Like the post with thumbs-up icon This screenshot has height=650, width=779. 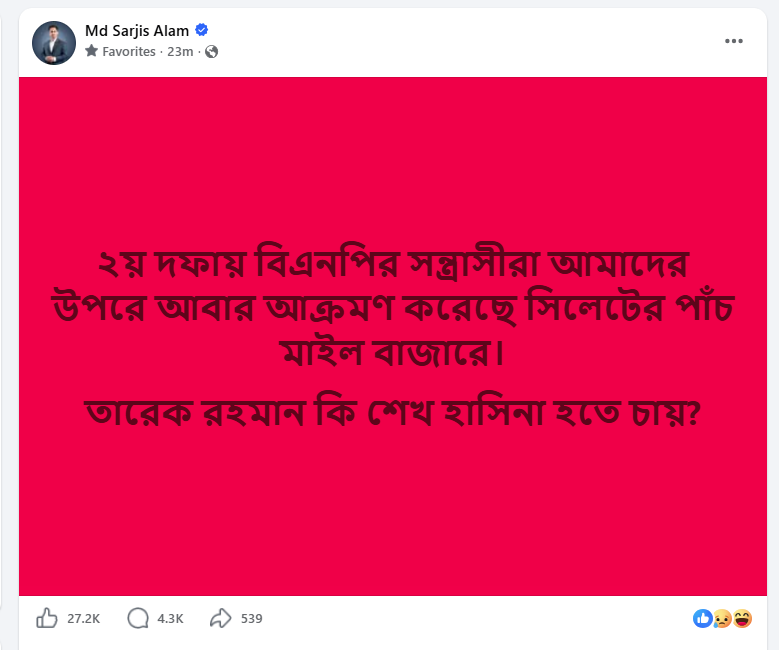click(47, 618)
